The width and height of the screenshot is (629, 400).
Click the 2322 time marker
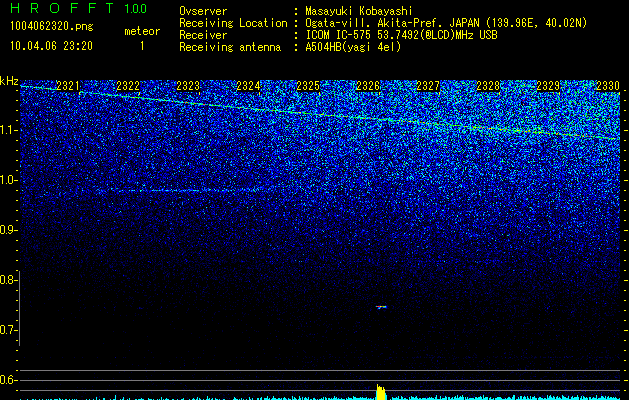pos(128,86)
